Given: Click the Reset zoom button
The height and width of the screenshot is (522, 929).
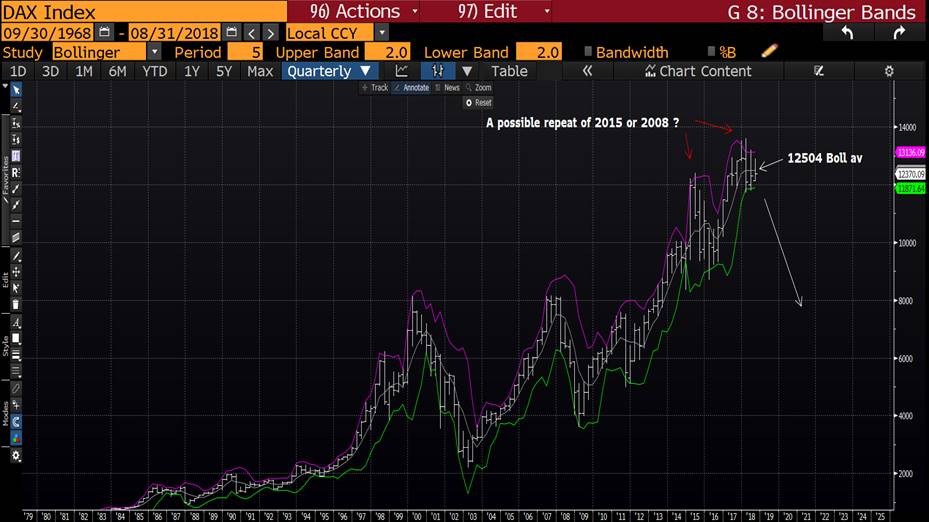Looking at the screenshot, I should pyautogui.click(x=478, y=103).
